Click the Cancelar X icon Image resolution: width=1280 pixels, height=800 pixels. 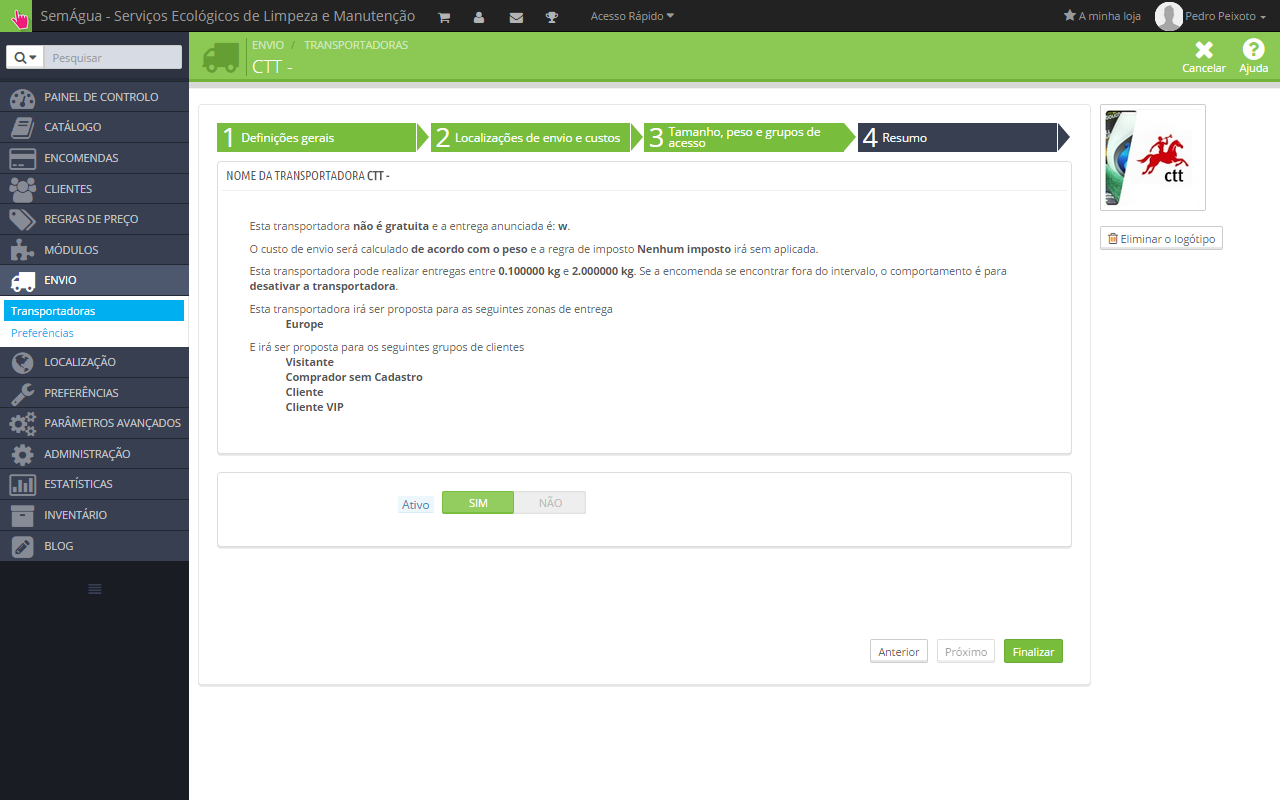tap(1204, 50)
